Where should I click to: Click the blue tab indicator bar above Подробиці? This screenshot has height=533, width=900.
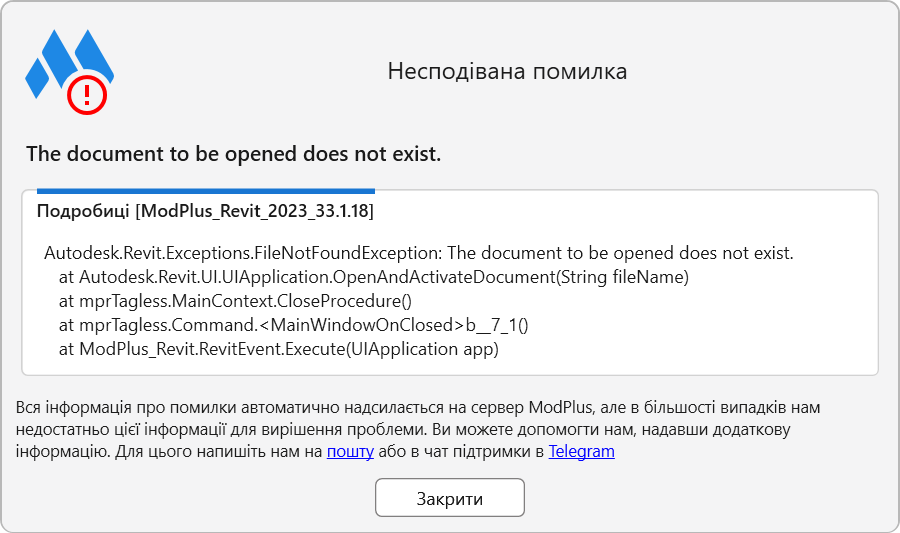pos(205,190)
